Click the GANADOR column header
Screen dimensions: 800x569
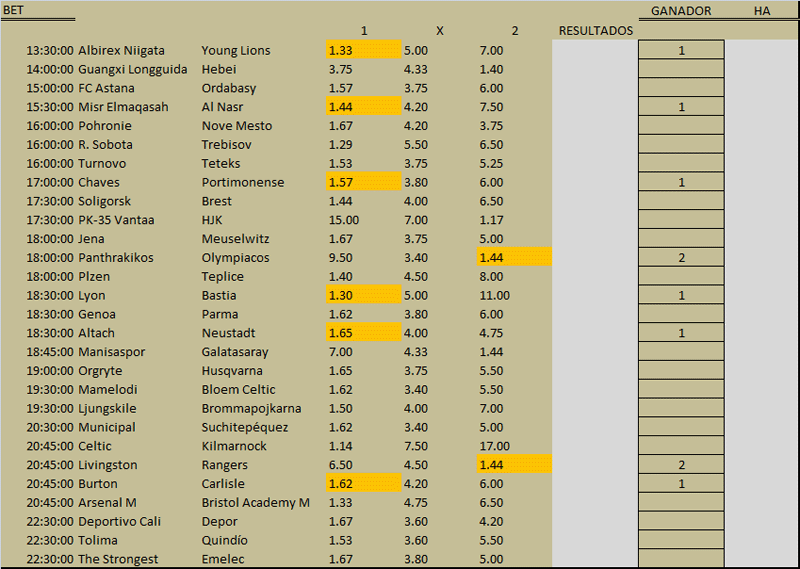pos(681,11)
